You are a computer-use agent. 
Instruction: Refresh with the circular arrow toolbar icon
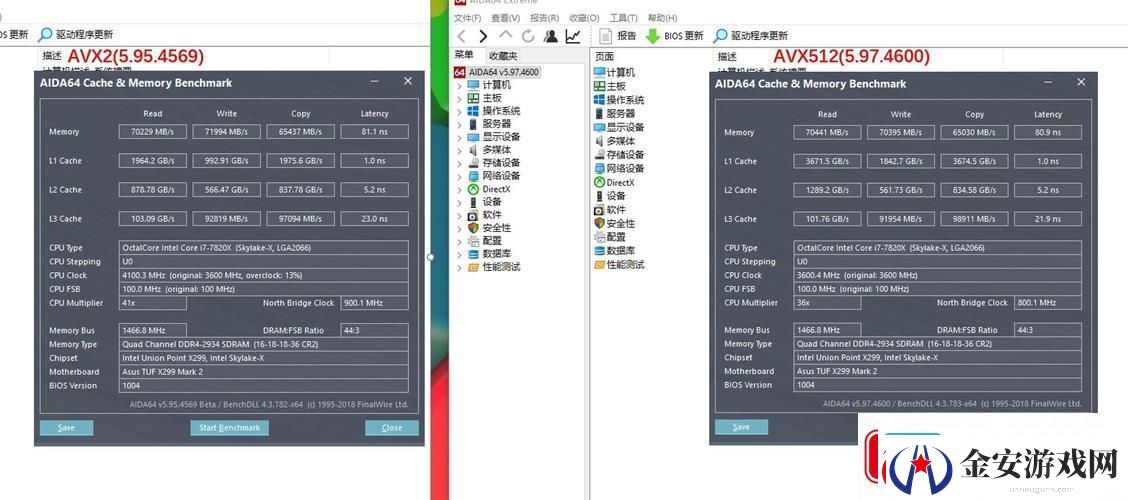528,36
